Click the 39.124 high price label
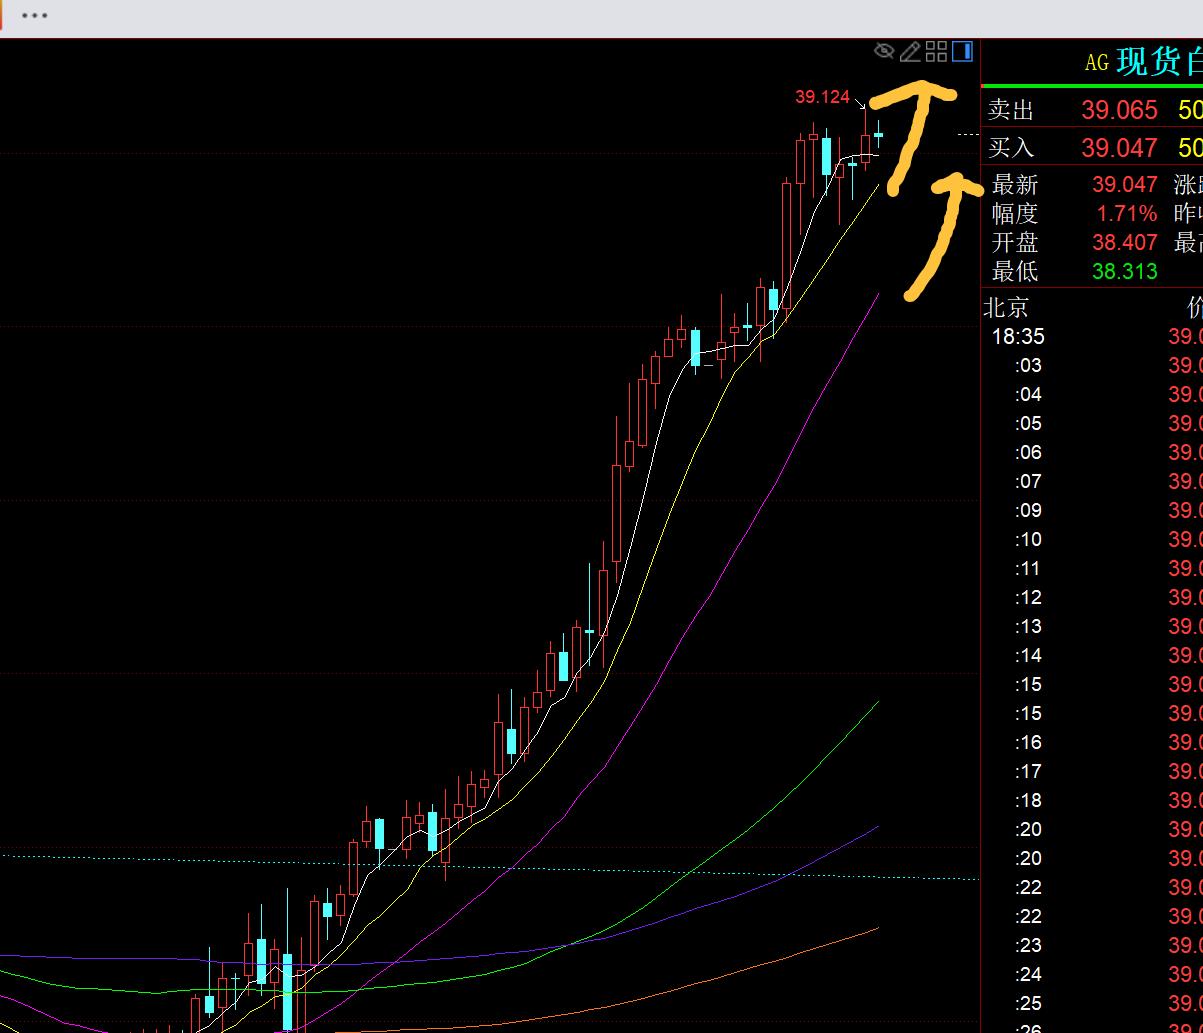1203x1033 pixels. coord(822,97)
